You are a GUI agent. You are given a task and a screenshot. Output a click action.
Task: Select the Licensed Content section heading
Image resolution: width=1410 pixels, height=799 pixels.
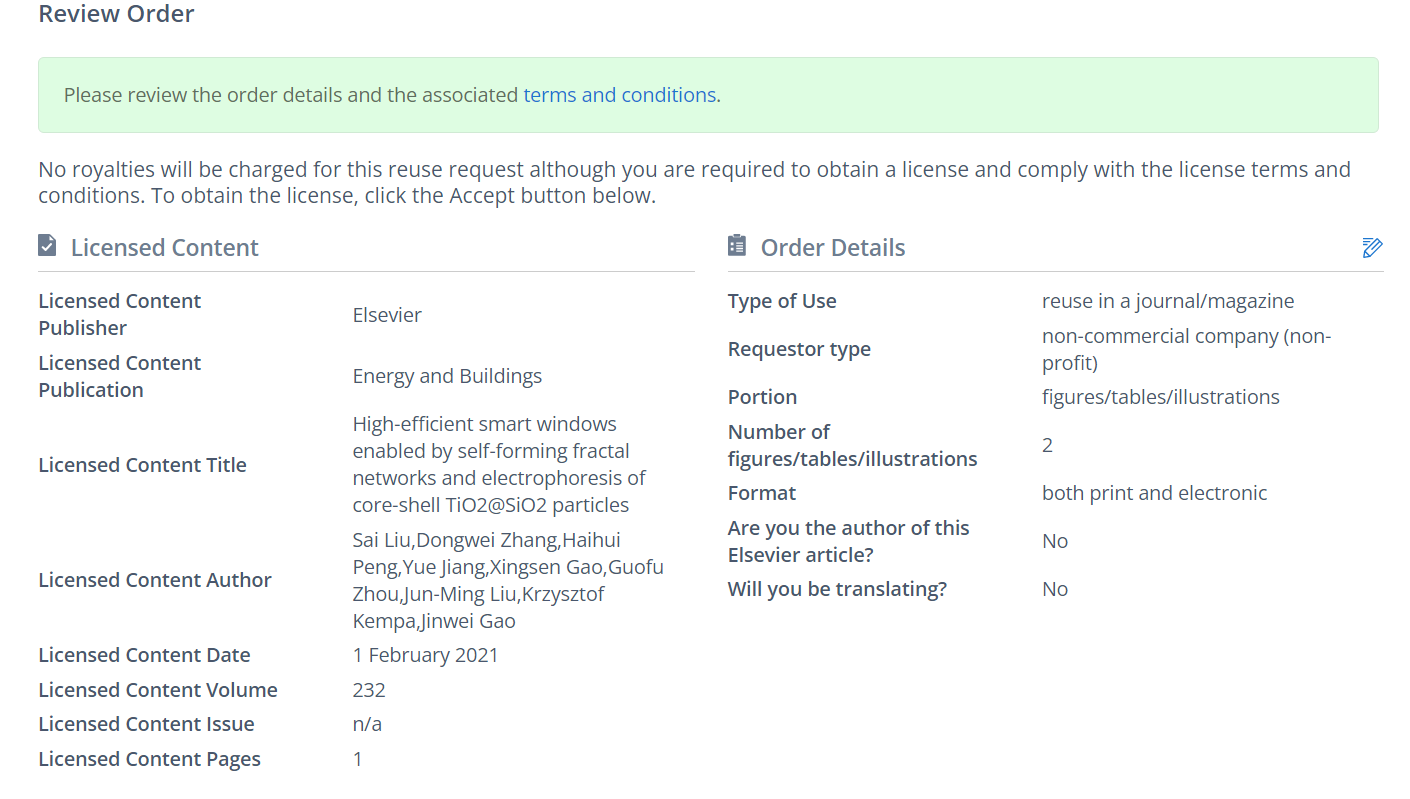164,248
